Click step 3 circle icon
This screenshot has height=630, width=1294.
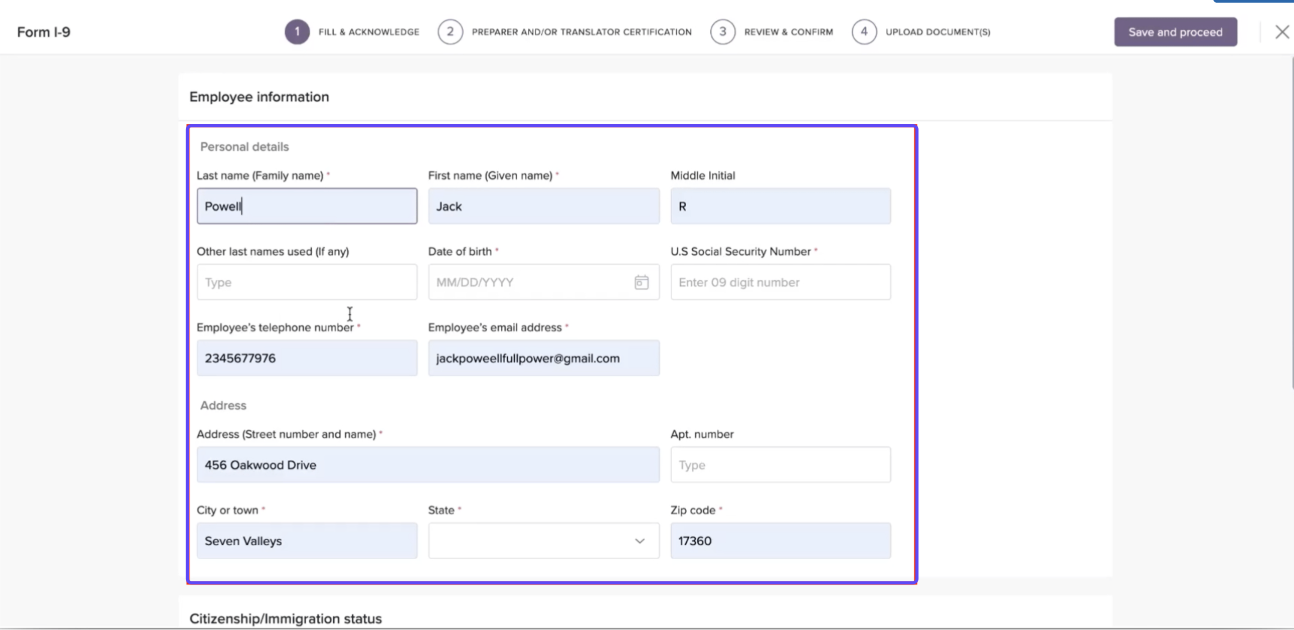click(722, 32)
